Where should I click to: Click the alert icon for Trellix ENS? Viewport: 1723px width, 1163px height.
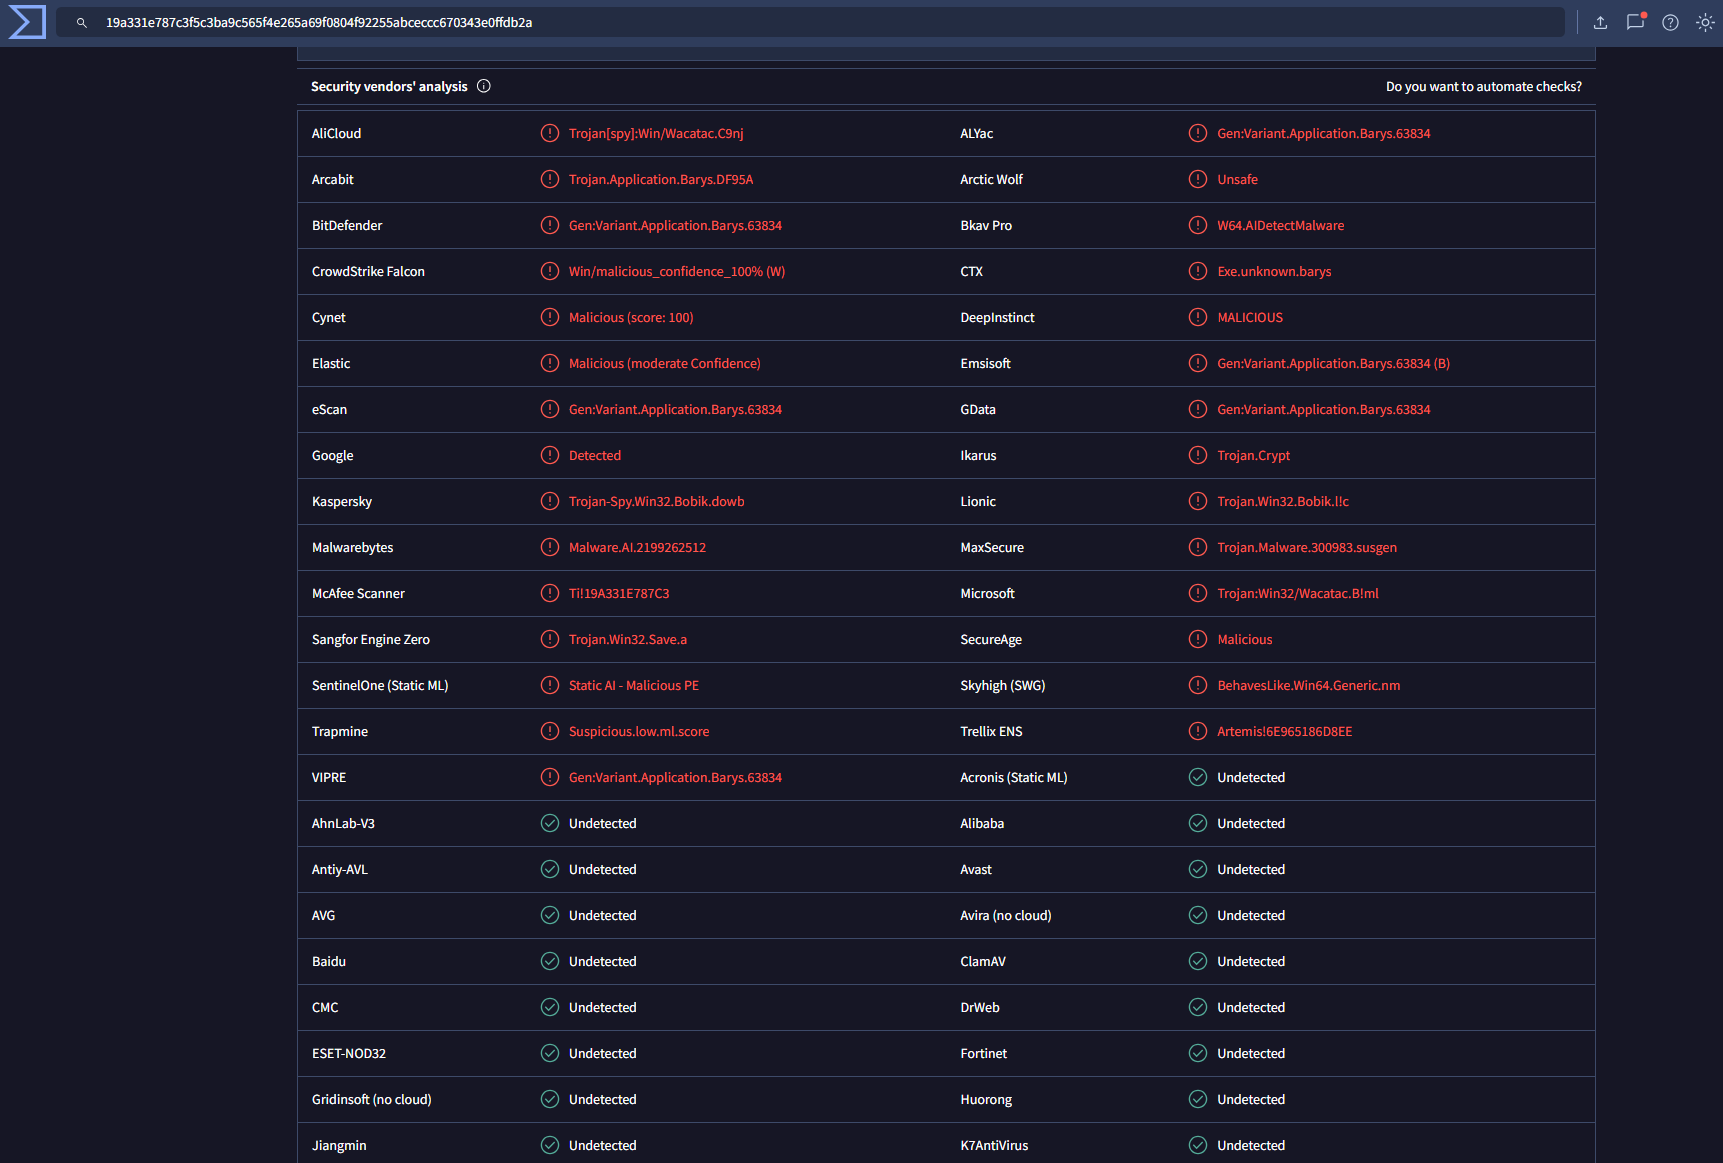click(1198, 731)
